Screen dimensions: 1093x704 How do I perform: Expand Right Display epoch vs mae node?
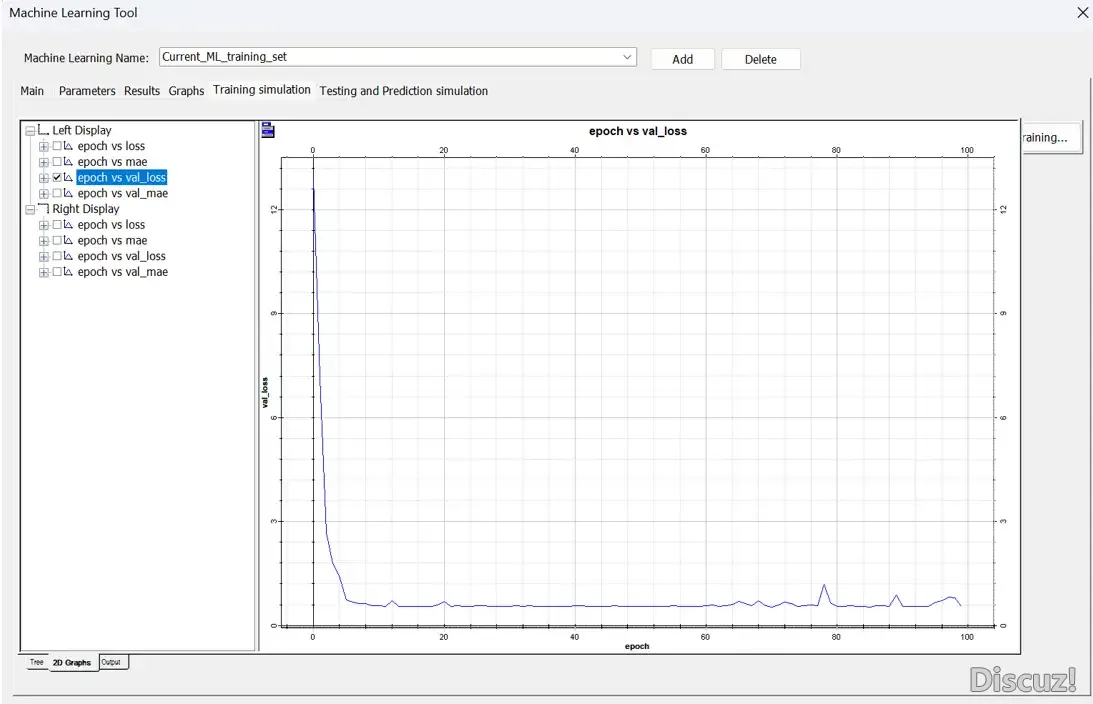pyautogui.click(x=44, y=241)
